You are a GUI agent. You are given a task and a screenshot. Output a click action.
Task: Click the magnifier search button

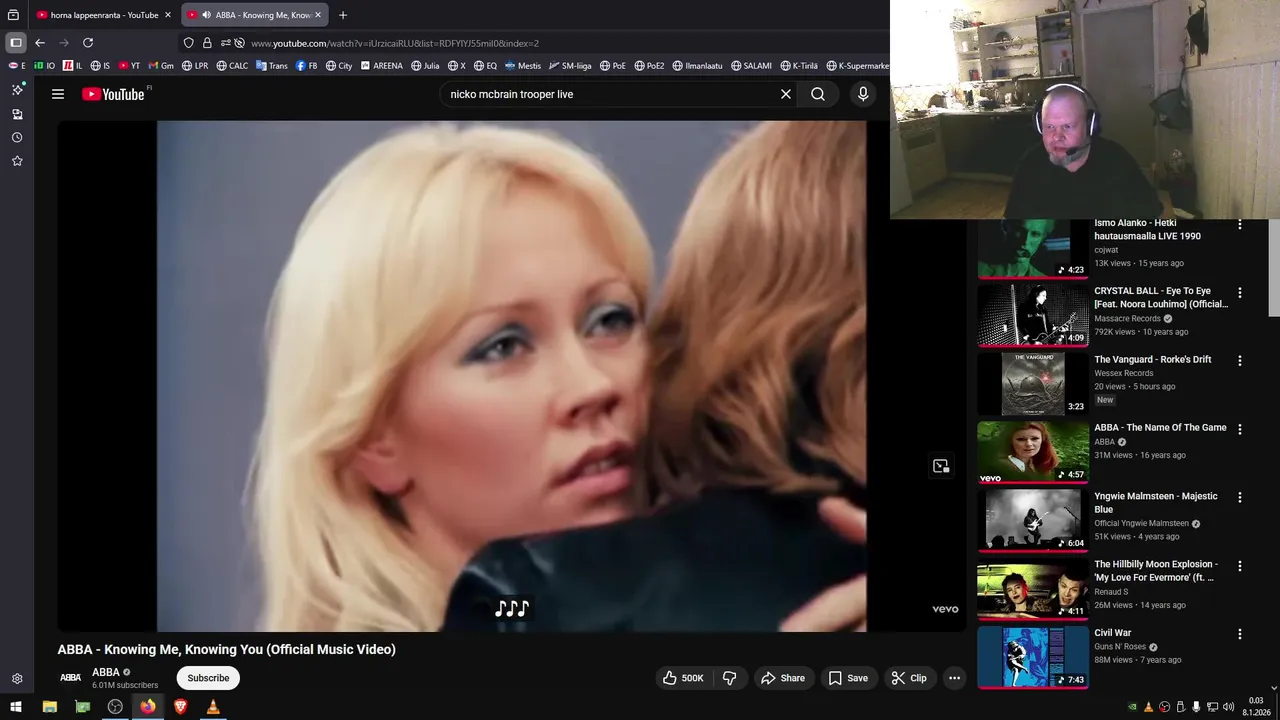[818, 94]
